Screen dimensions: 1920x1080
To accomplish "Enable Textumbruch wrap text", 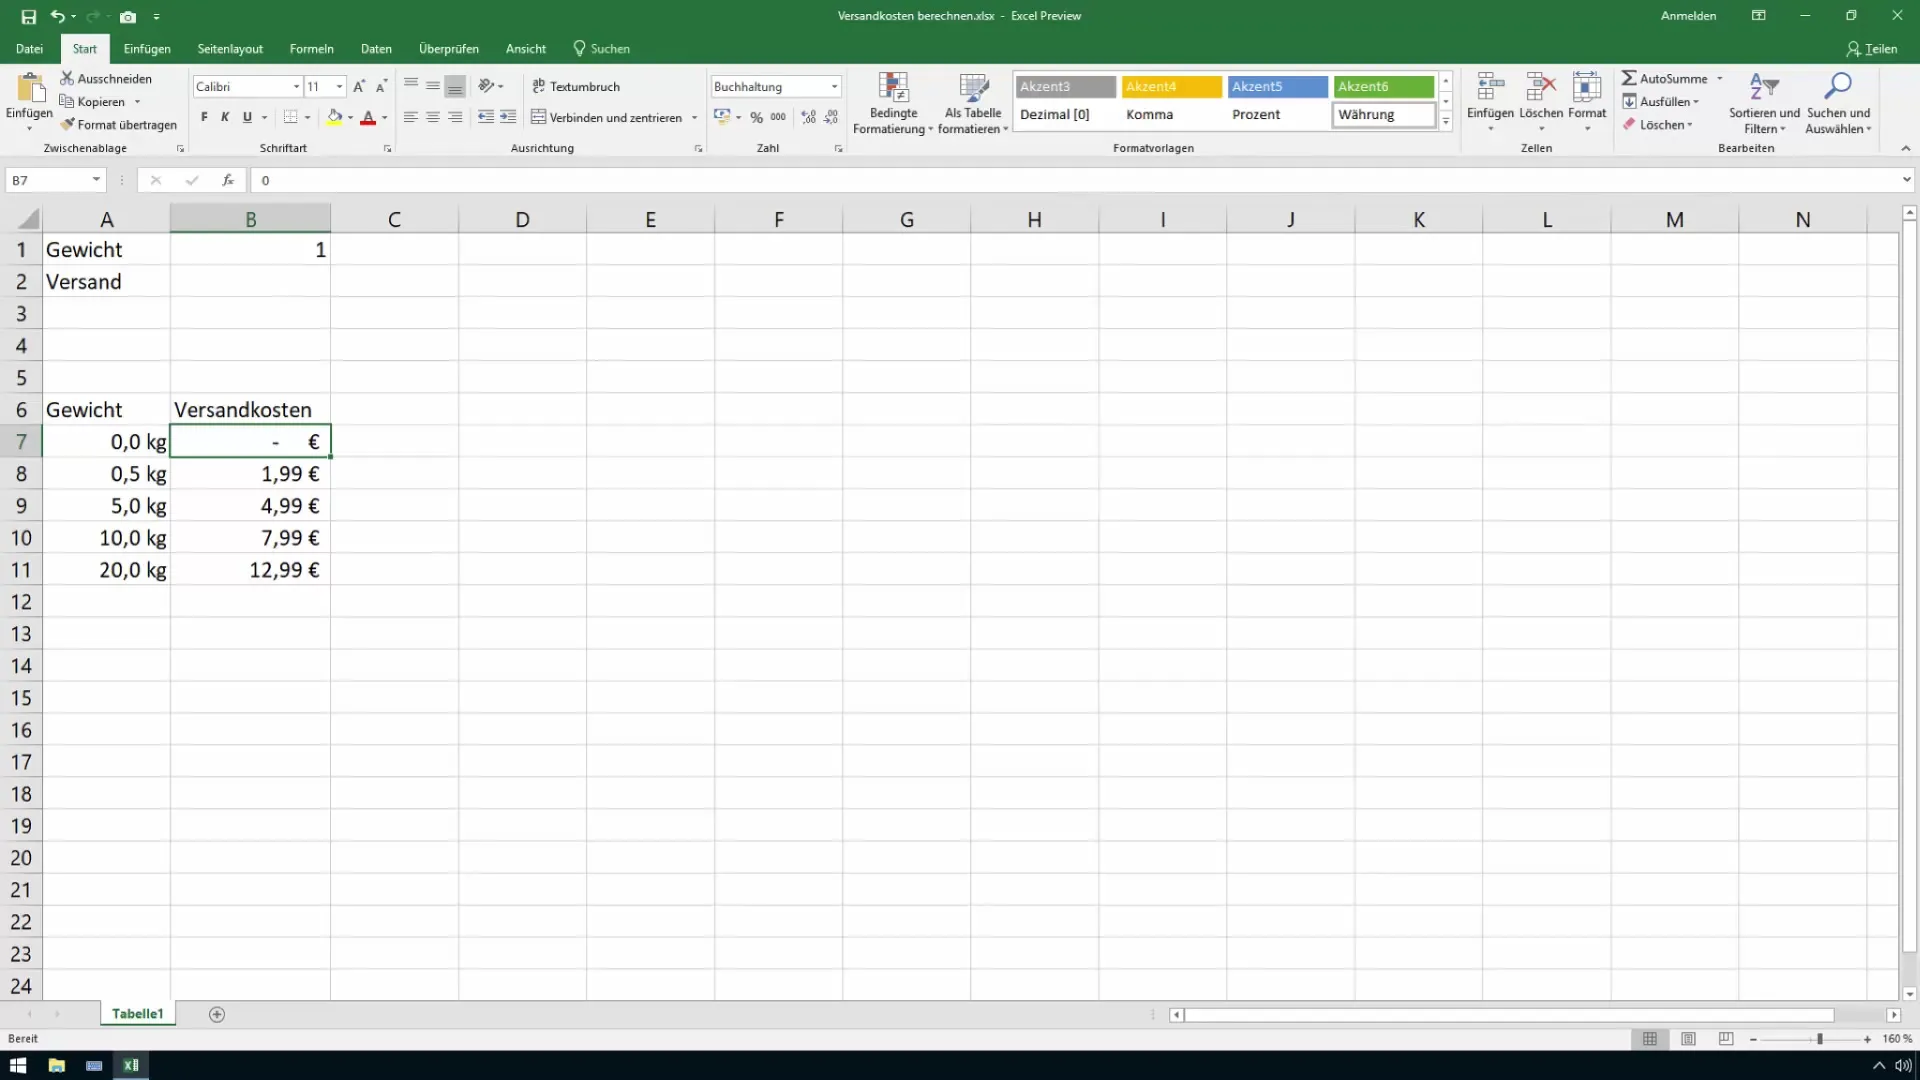I will (x=576, y=86).
